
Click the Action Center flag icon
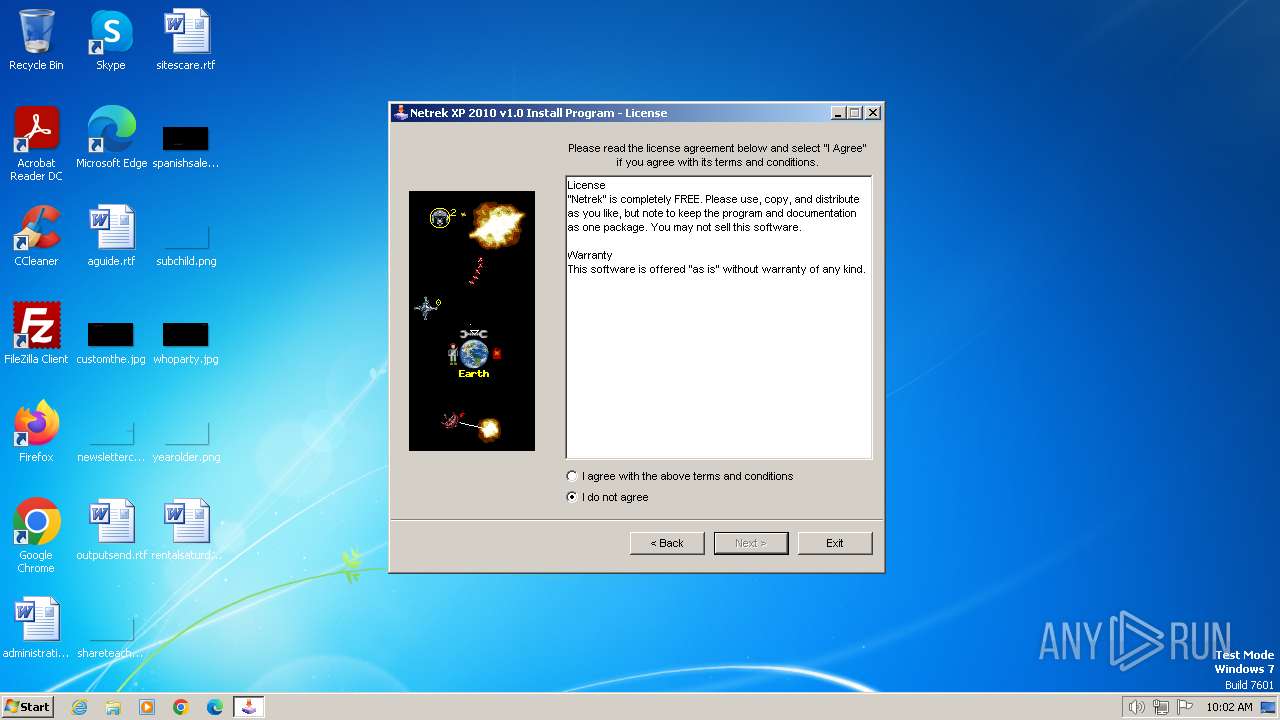[x=1185, y=707]
